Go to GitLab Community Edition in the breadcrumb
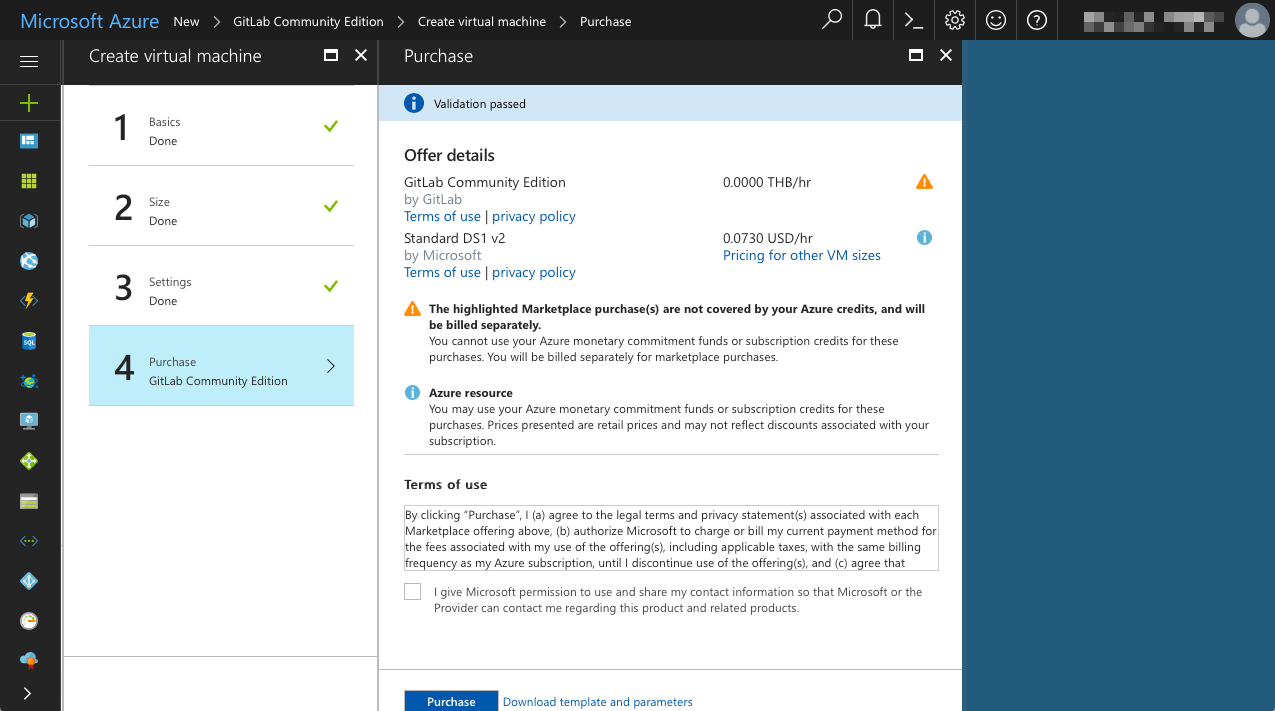The width and height of the screenshot is (1275, 711). (x=307, y=20)
